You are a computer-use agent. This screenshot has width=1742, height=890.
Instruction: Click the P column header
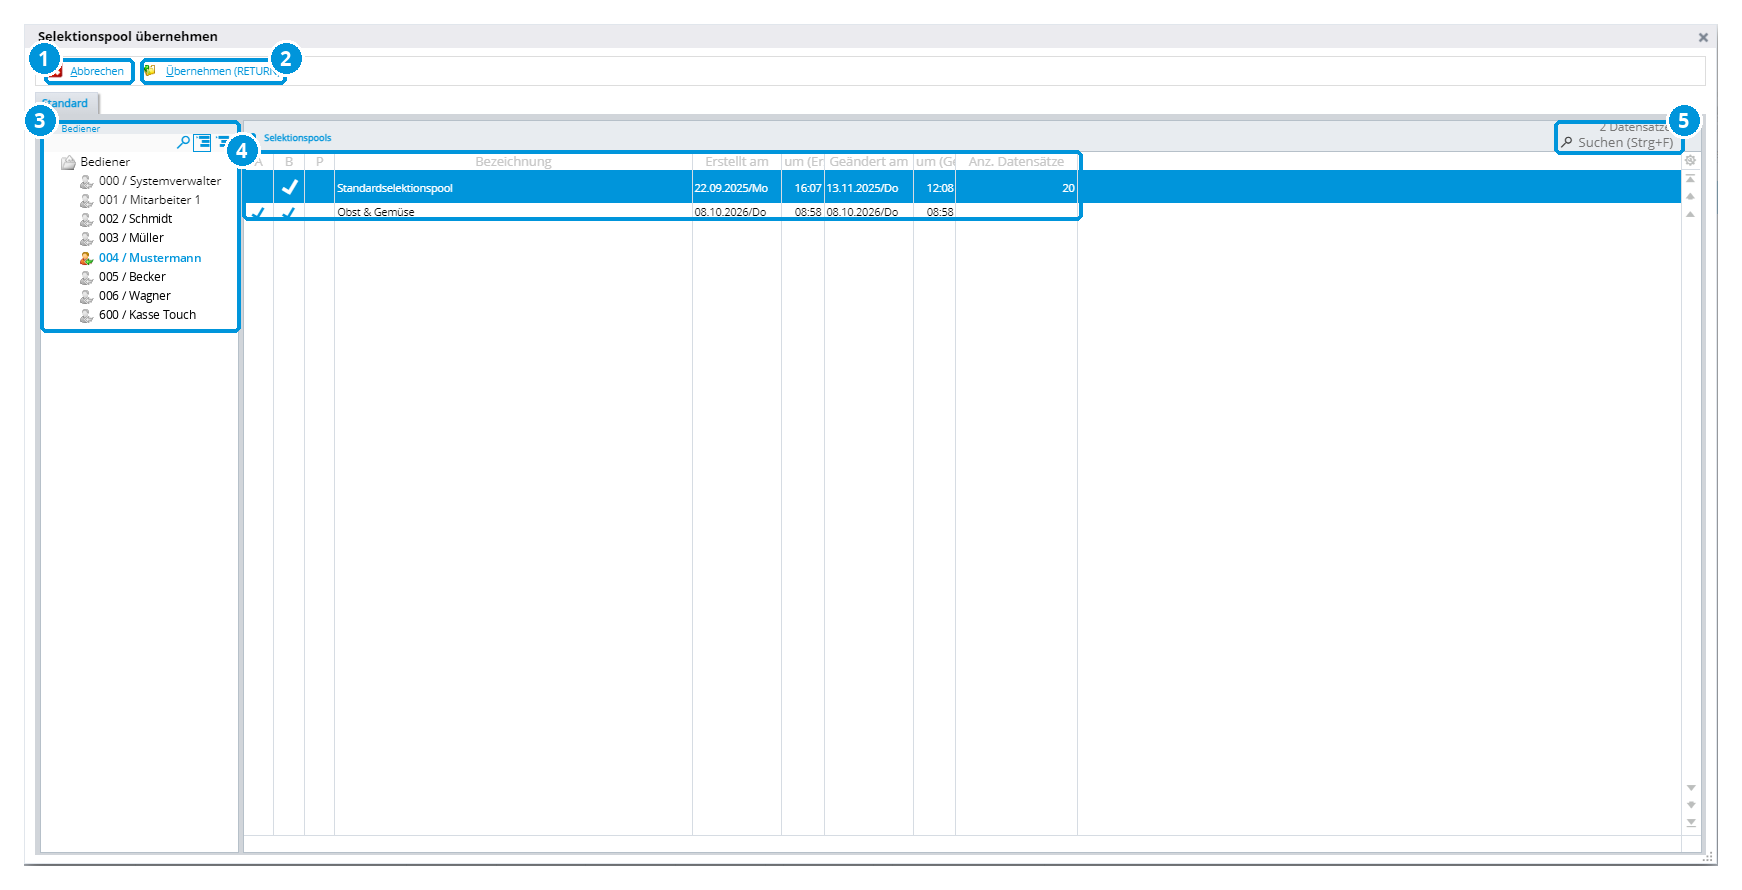tap(320, 162)
